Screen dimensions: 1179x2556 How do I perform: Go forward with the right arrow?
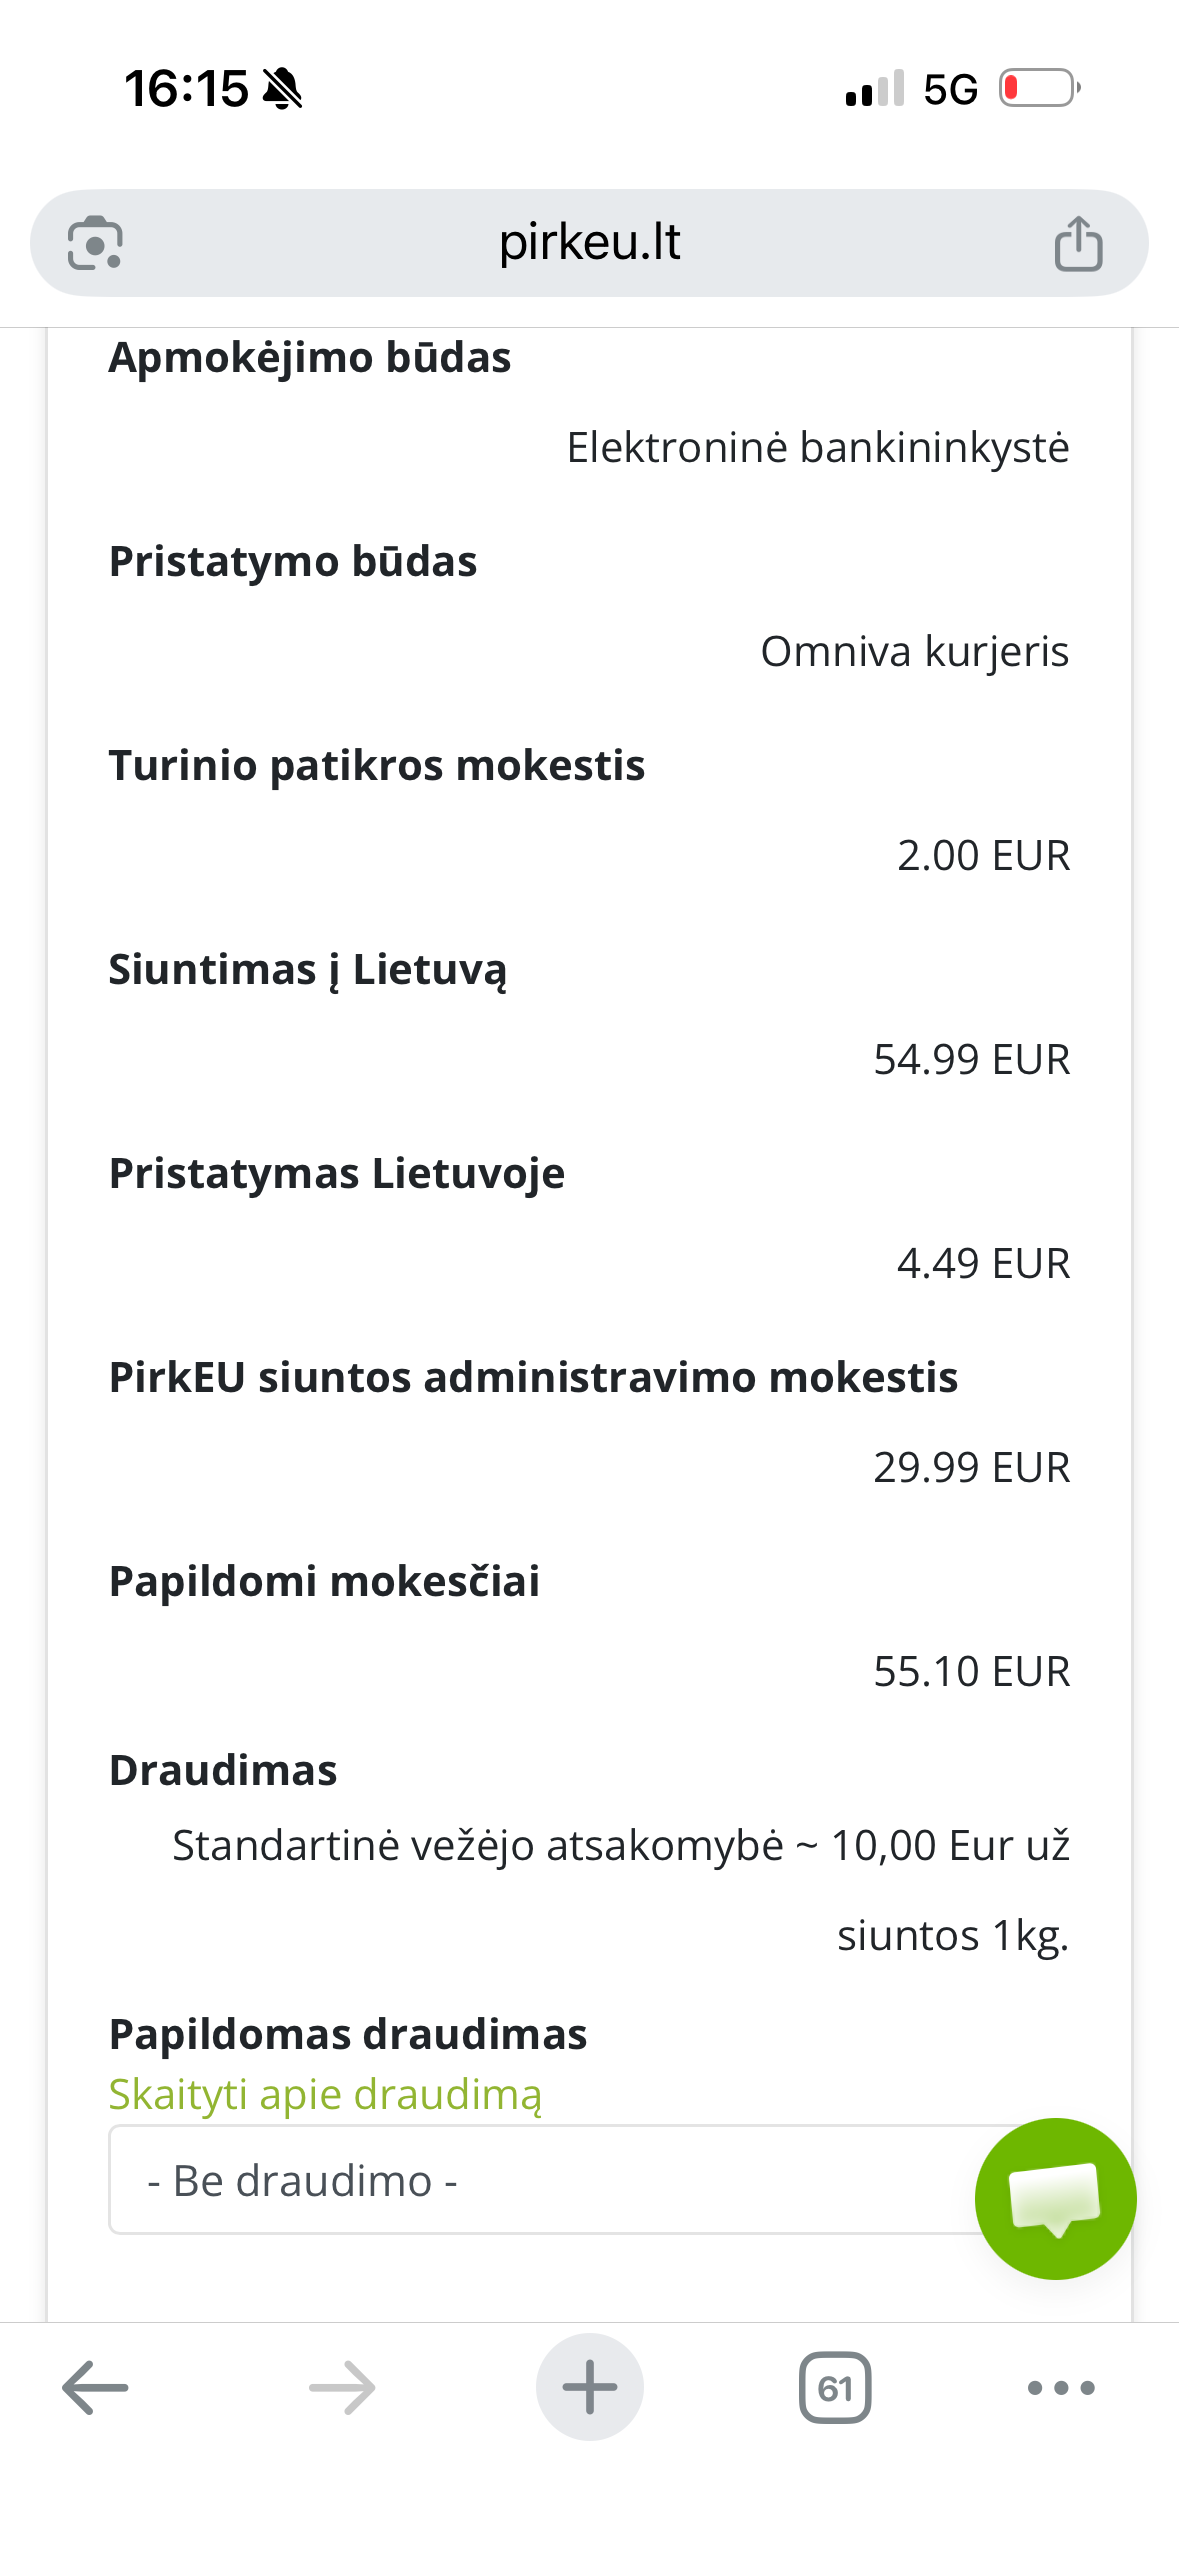(342, 2387)
